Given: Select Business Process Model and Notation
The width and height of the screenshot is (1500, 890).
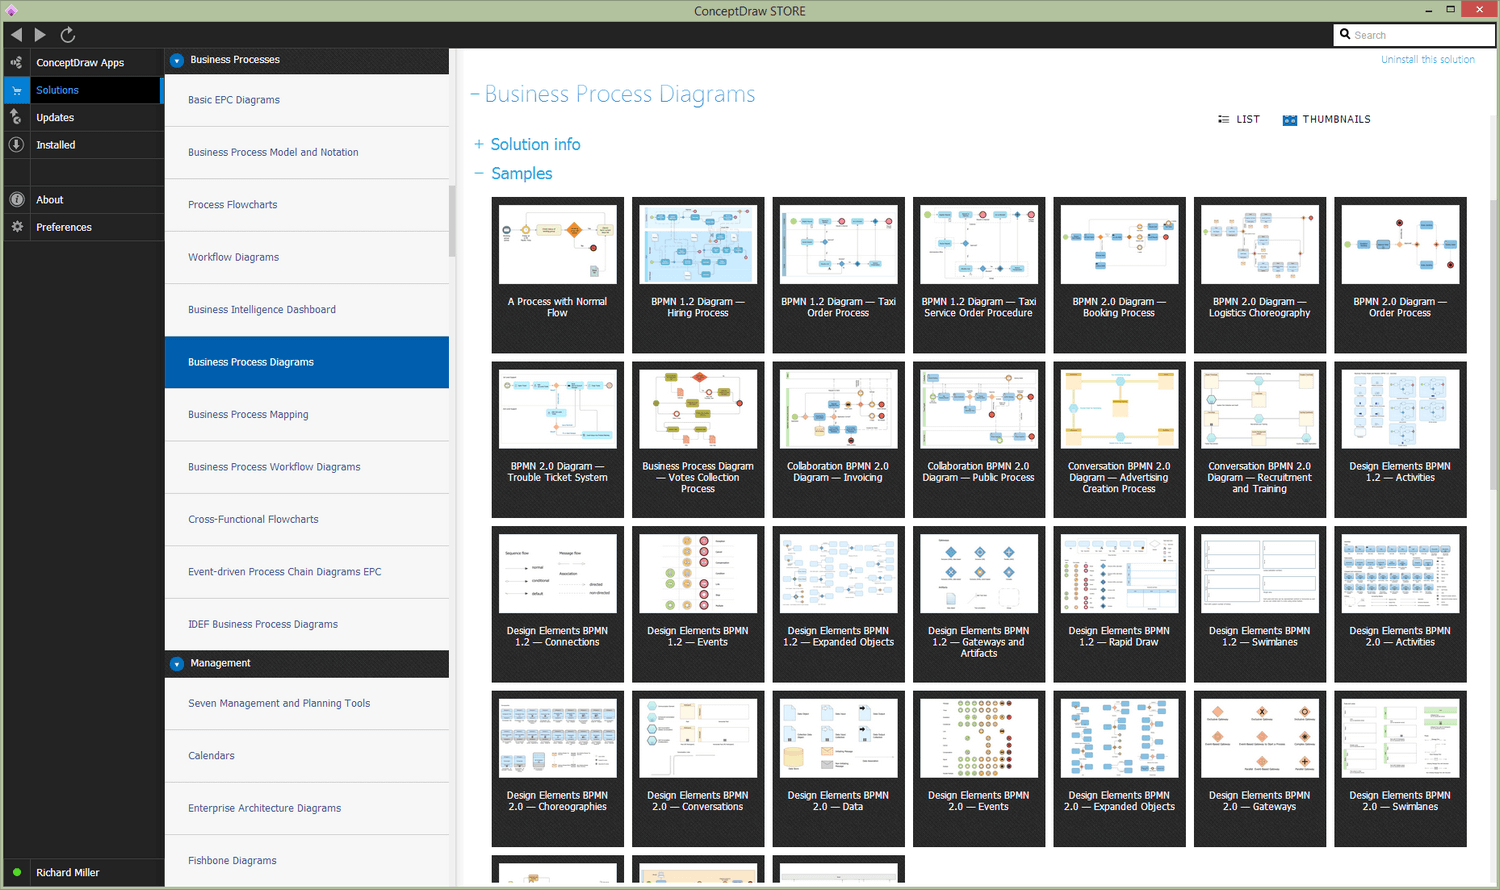Looking at the screenshot, I should click(307, 153).
